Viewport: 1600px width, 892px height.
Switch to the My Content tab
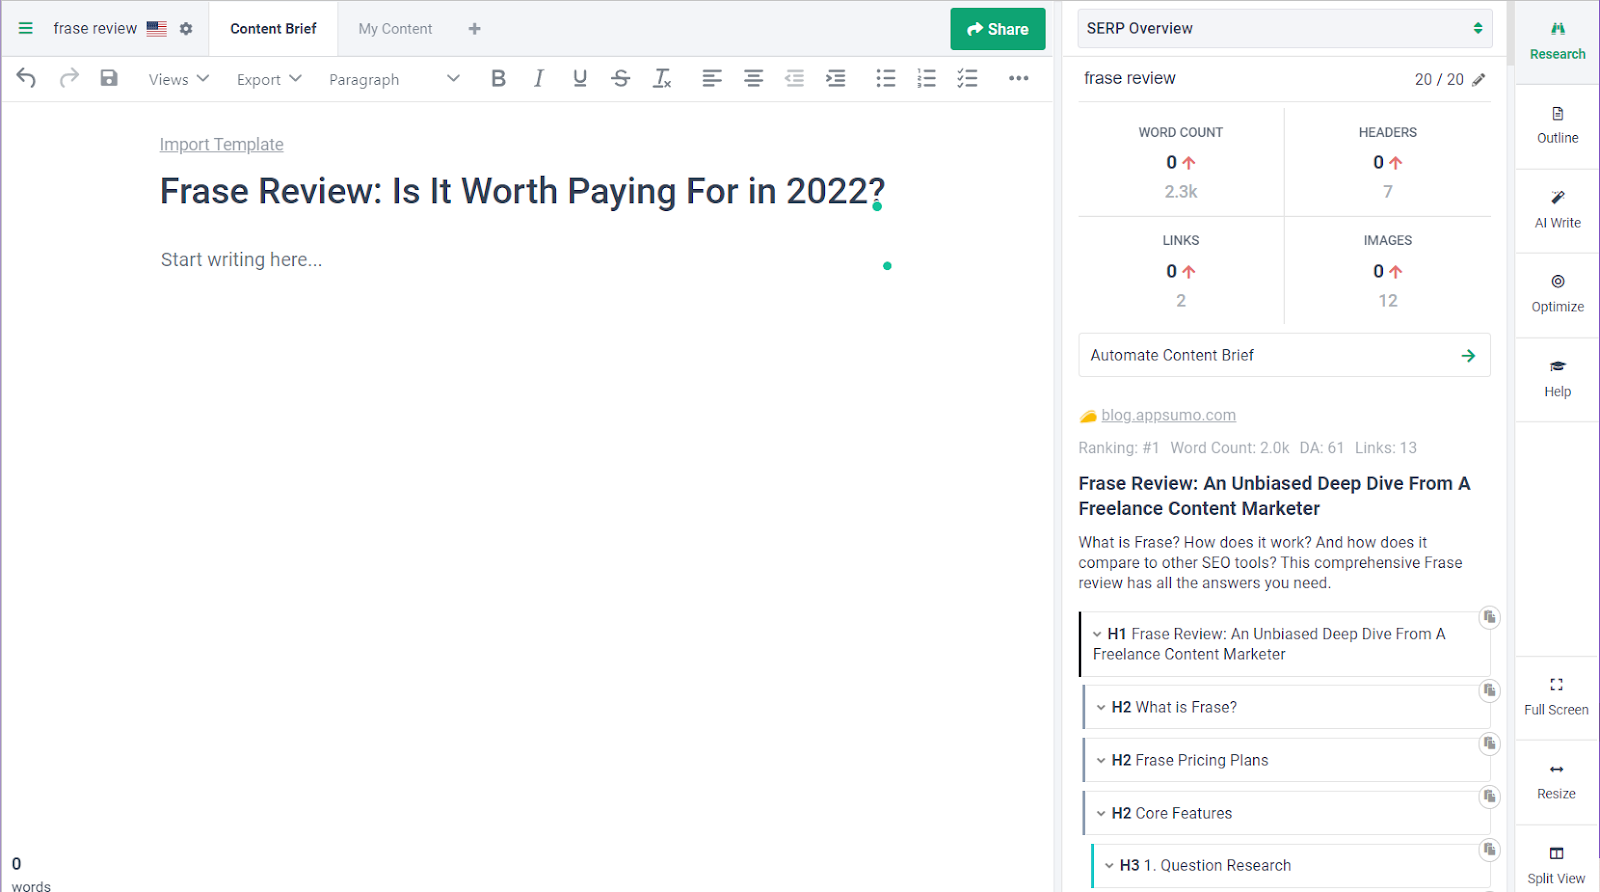[x=395, y=29]
